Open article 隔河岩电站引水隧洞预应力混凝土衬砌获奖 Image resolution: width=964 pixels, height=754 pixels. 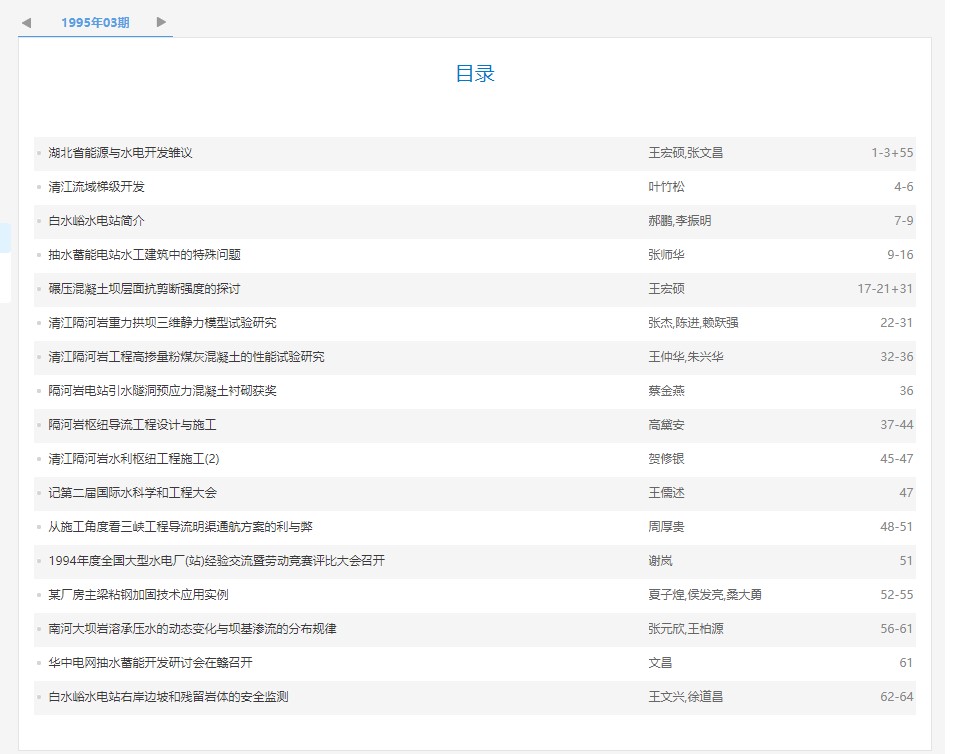[162, 391]
